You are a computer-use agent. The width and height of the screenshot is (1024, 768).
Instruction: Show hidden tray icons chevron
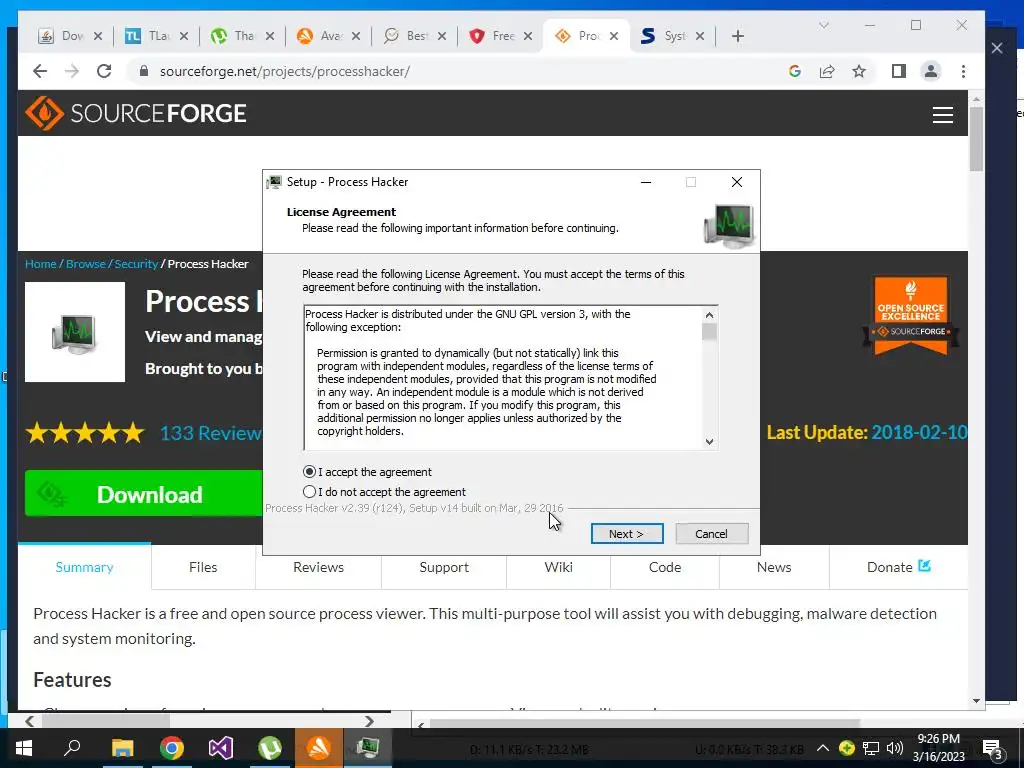pyautogui.click(x=823, y=748)
